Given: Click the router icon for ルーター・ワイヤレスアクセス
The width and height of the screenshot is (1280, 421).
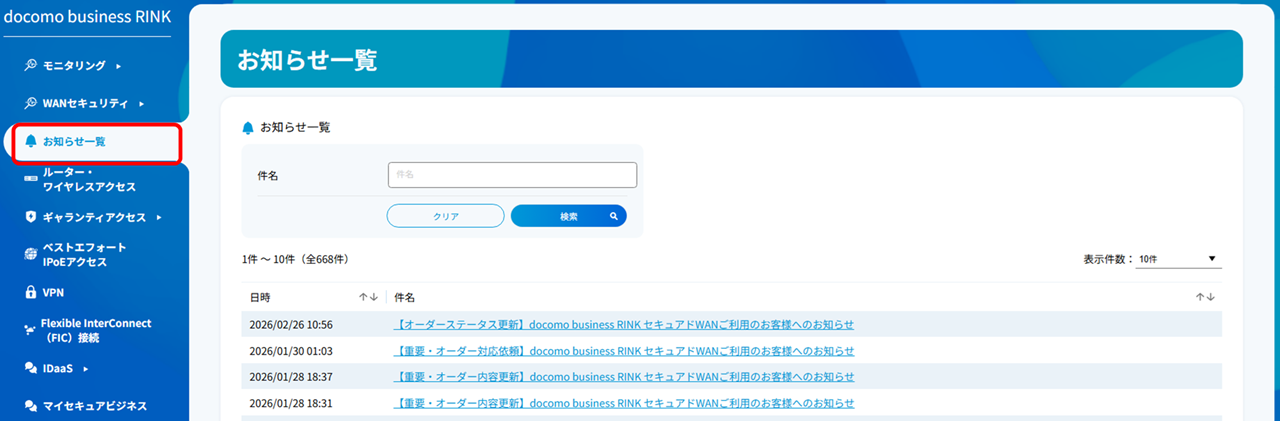Looking at the screenshot, I should point(30,179).
